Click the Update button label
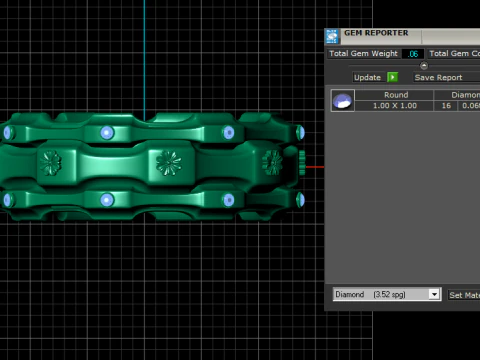Image resolution: width=480 pixels, height=360 pixels. [x=367, y=77]
